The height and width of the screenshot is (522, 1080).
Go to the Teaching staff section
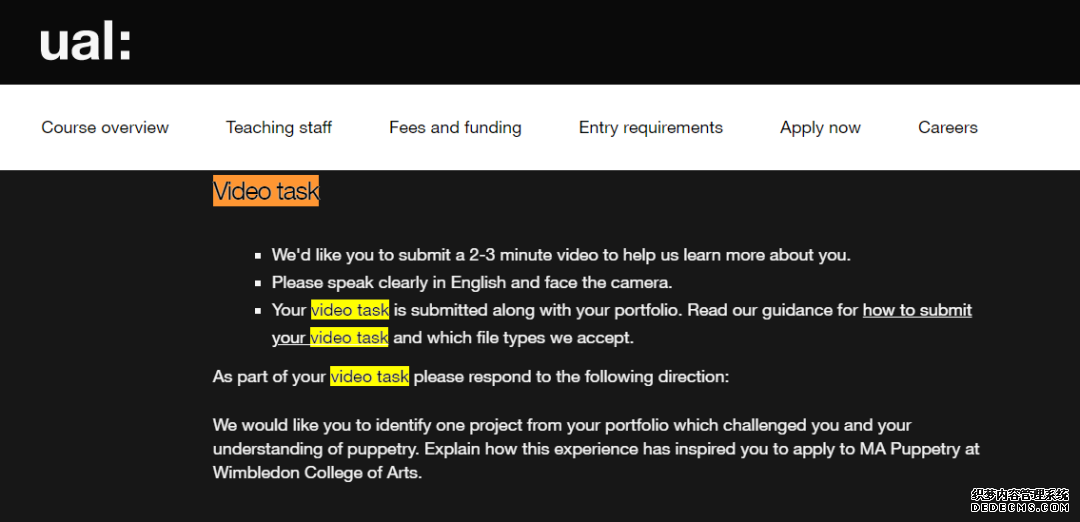[279, 127]
